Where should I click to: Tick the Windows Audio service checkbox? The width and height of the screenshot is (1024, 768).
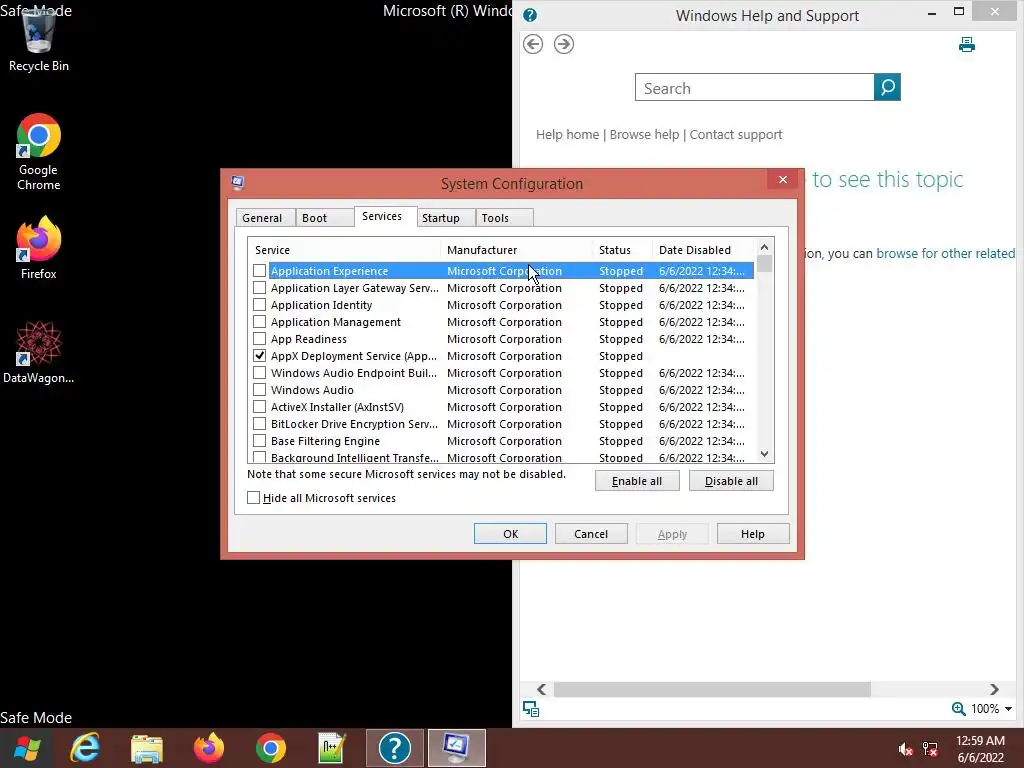pos(259,389)
